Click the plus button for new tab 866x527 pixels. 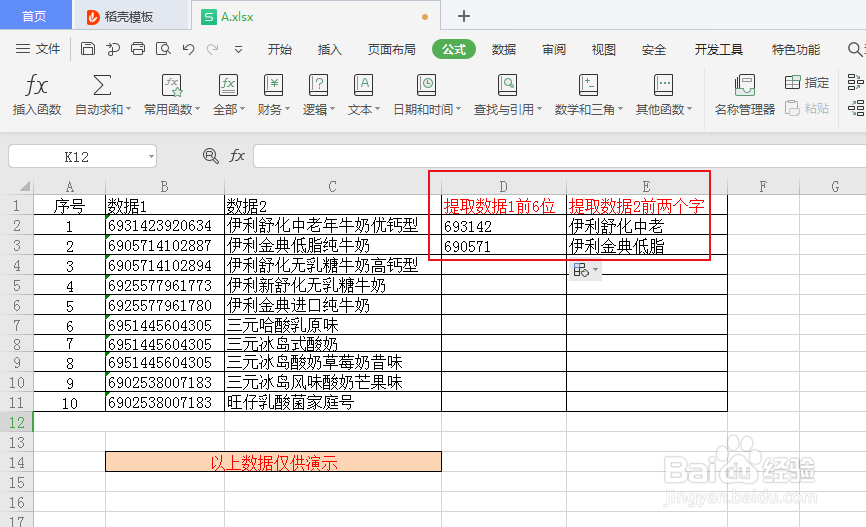click(464, 16)
